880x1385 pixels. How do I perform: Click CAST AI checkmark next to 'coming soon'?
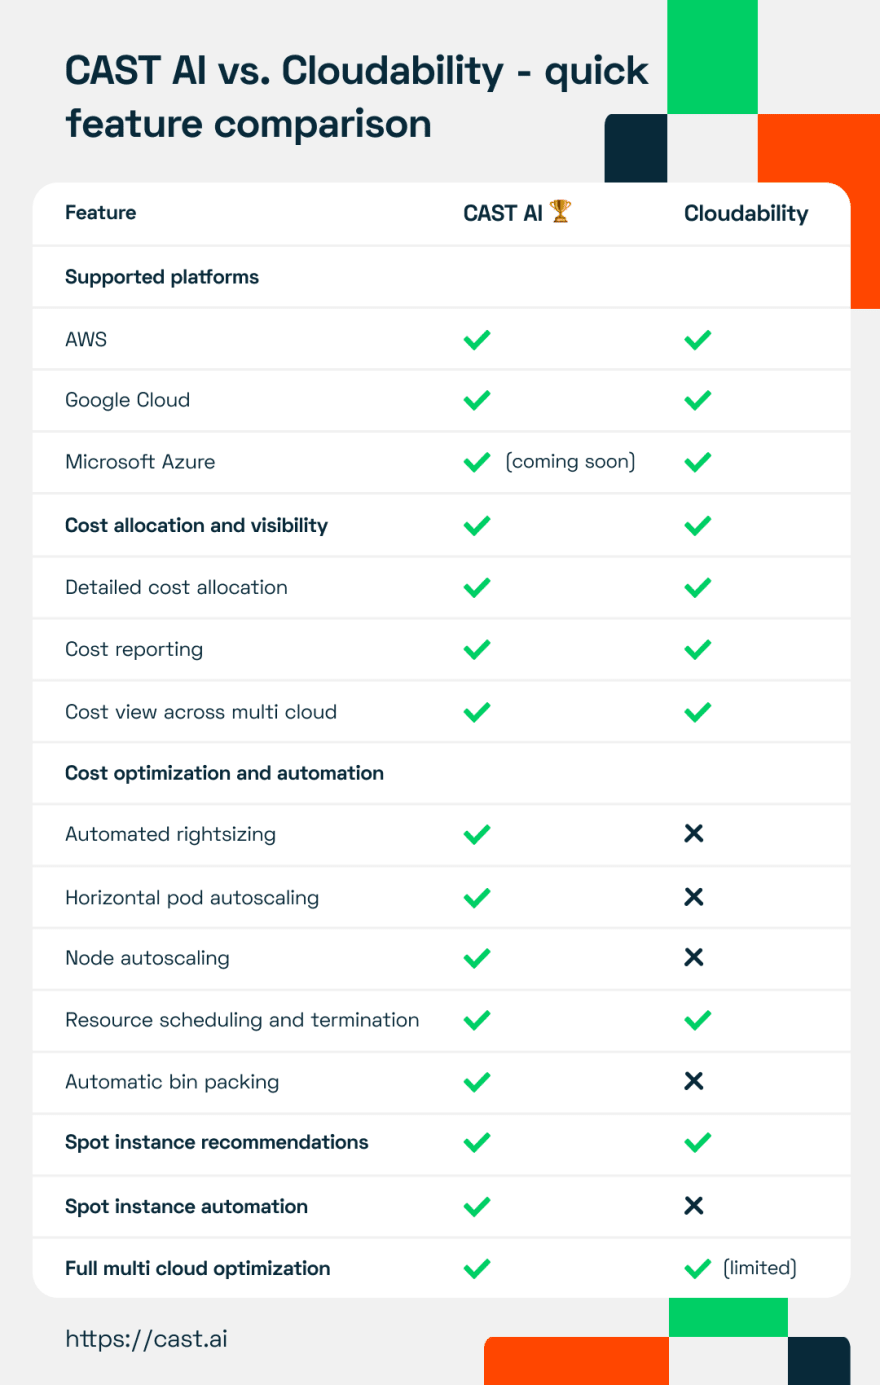coord(477,462)
